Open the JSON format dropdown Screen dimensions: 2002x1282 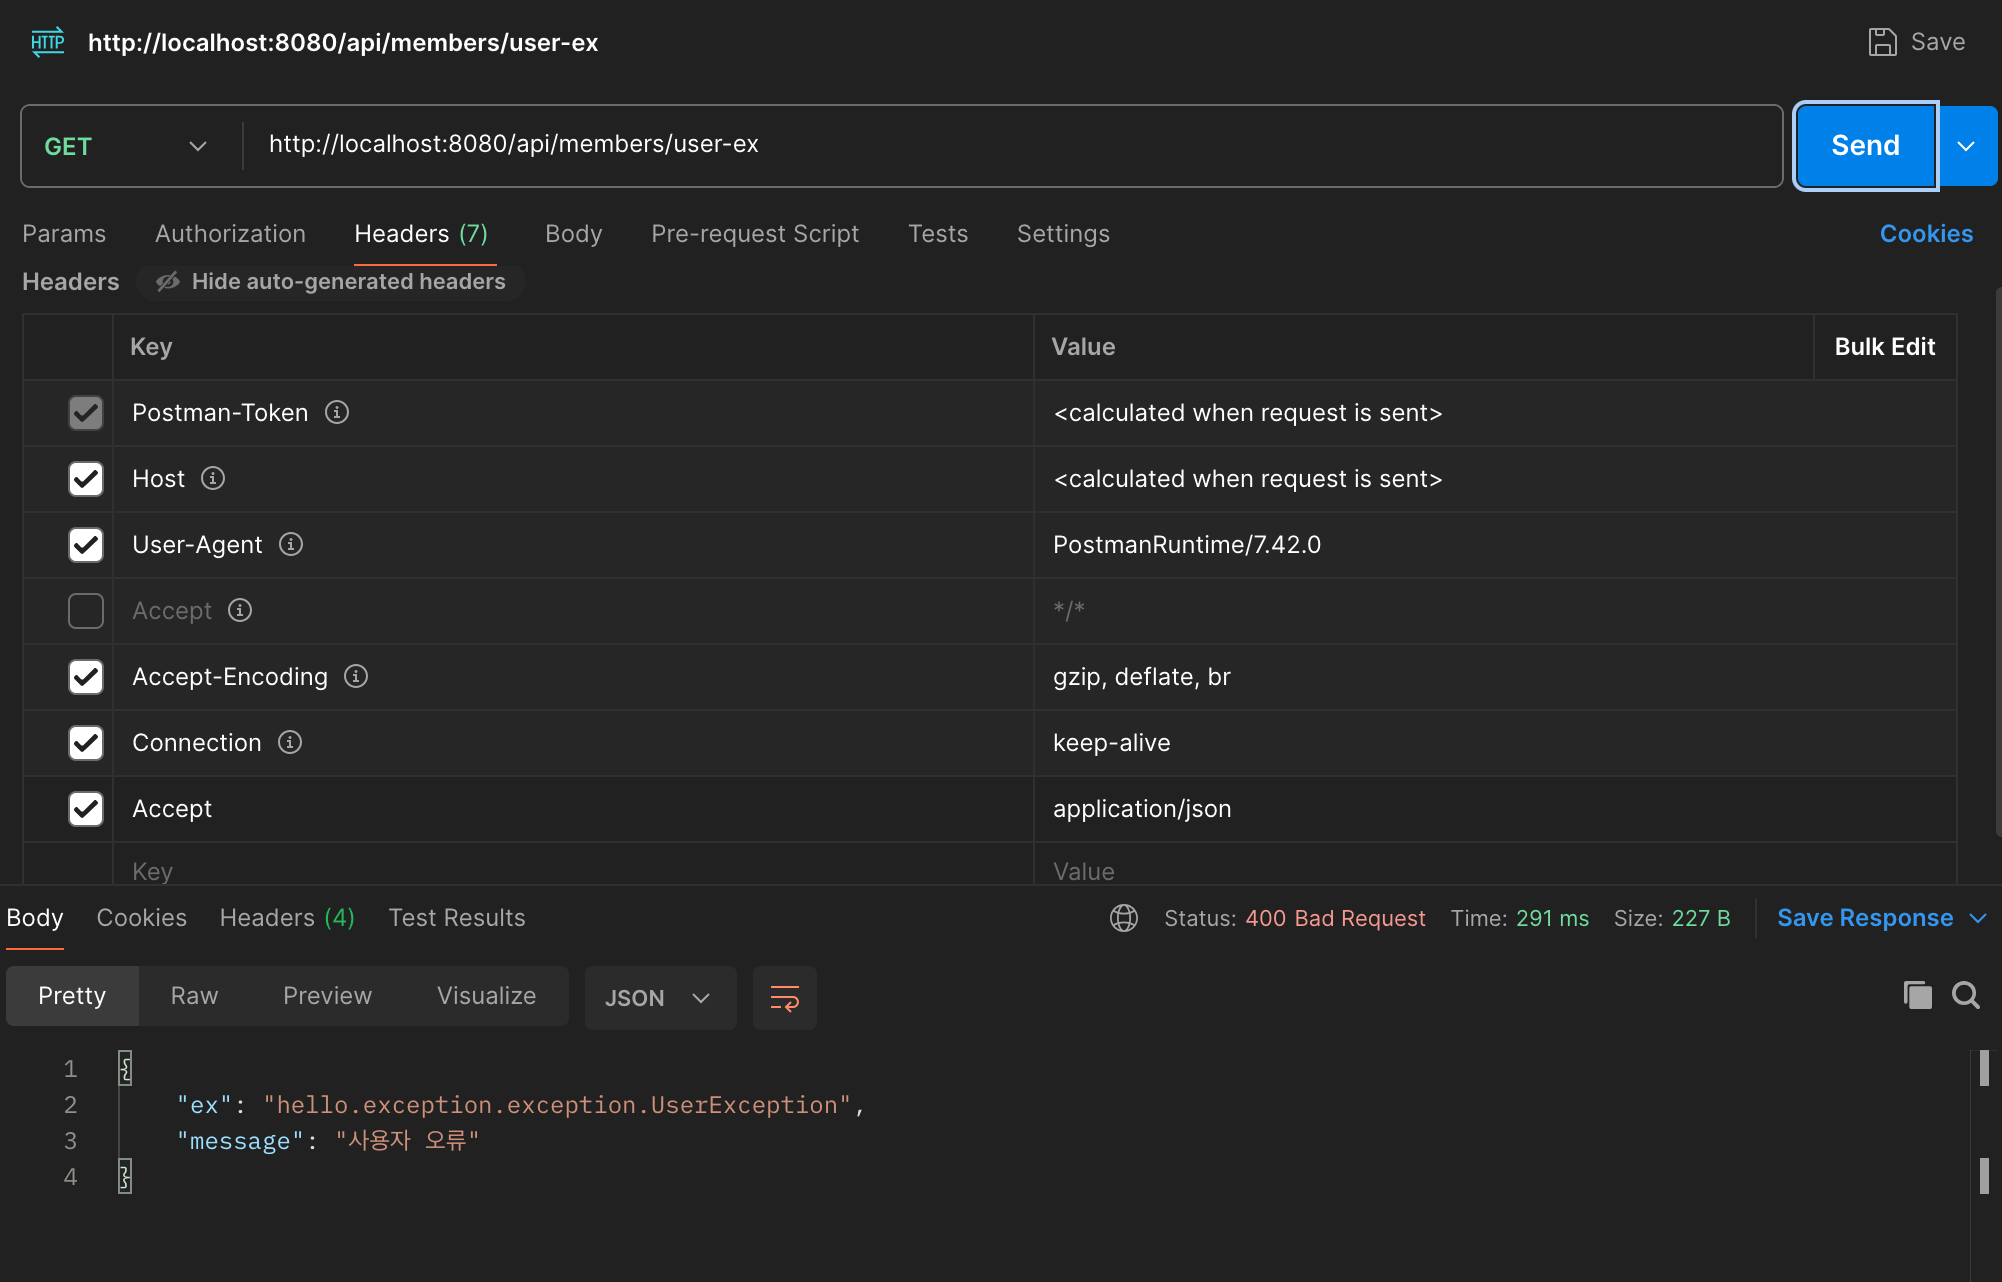[x=658, y=997]
